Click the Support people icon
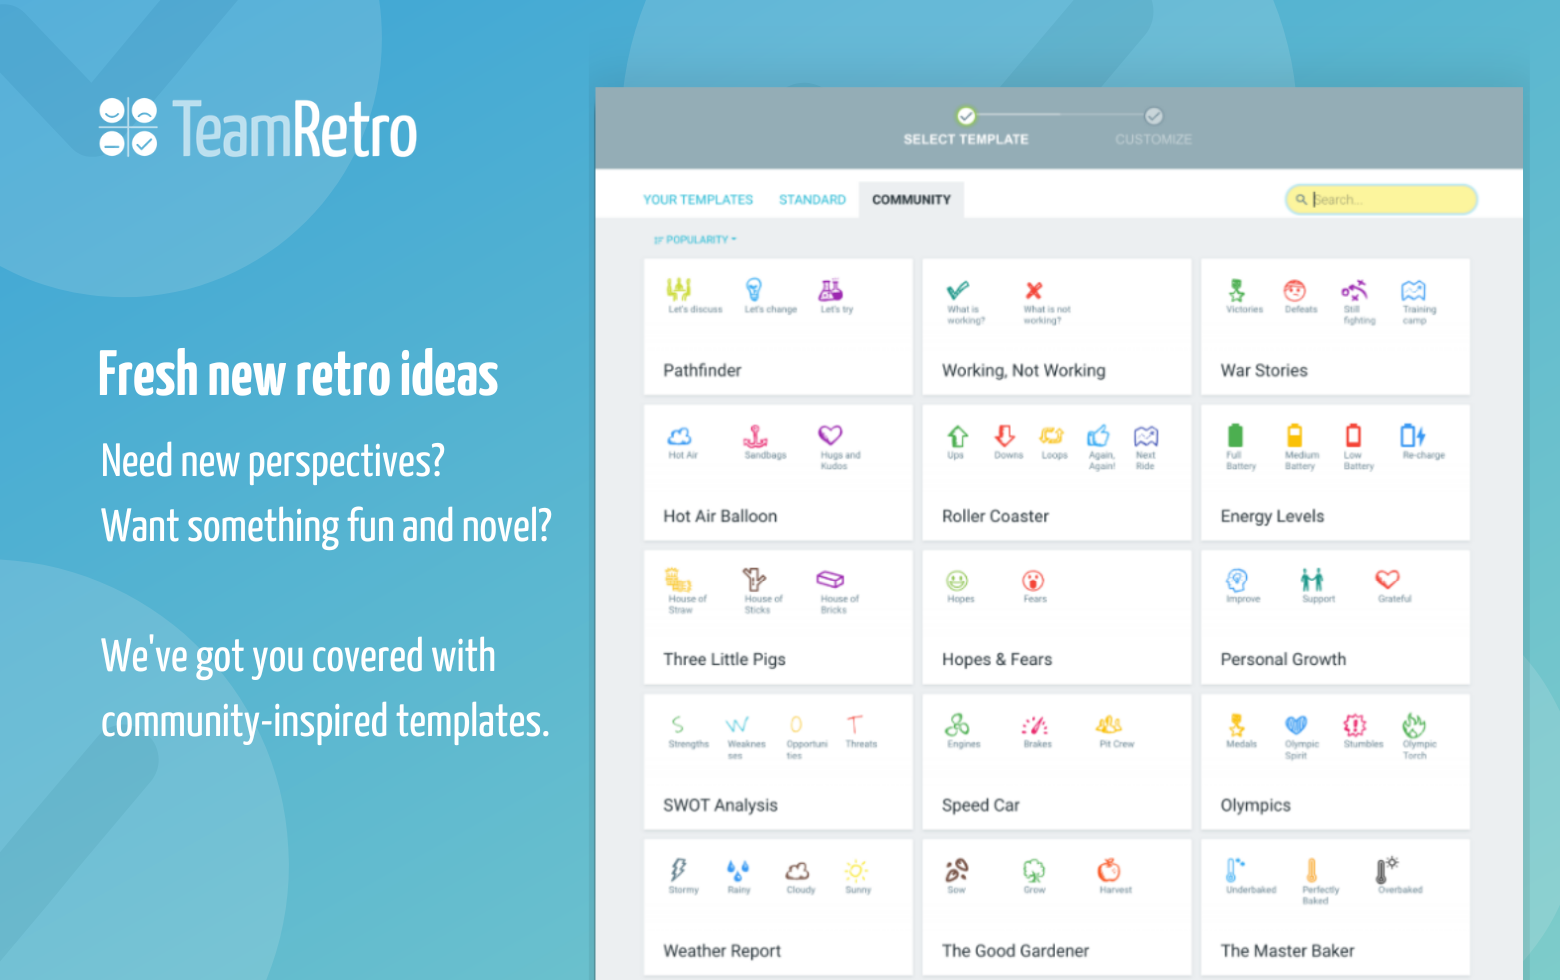1560x980 pixels. pos(1312,579)
